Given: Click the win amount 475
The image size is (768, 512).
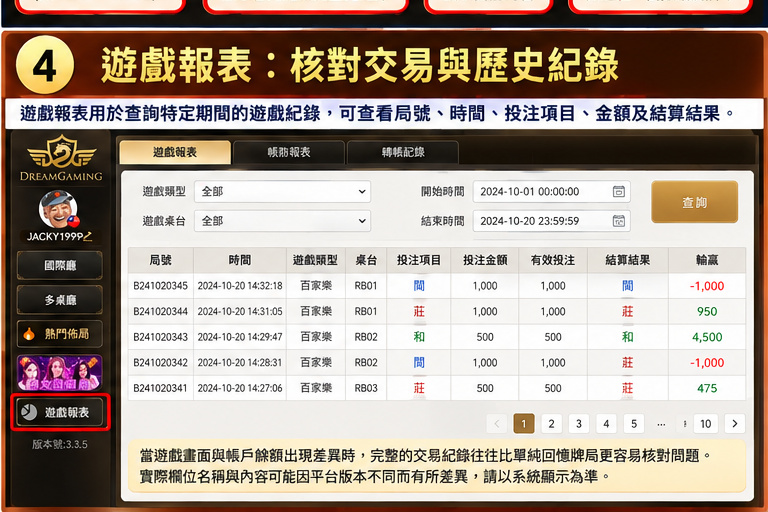Looking at the screenshot, I should [x=707, y=388].
